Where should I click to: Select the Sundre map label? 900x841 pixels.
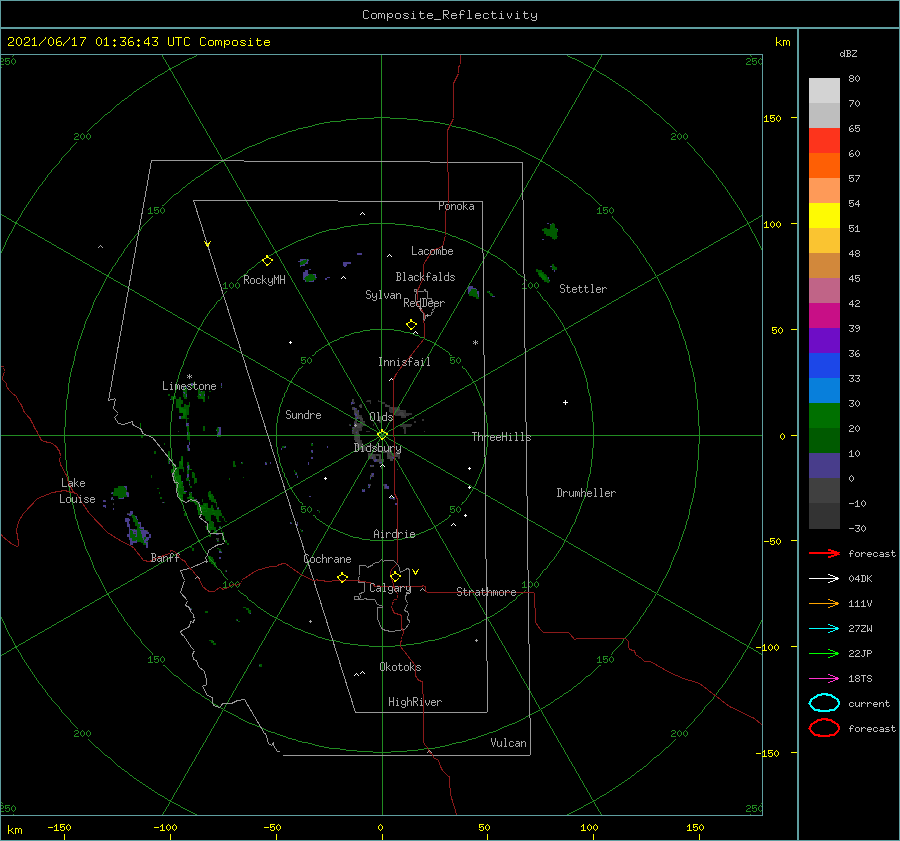click(303, 415)
